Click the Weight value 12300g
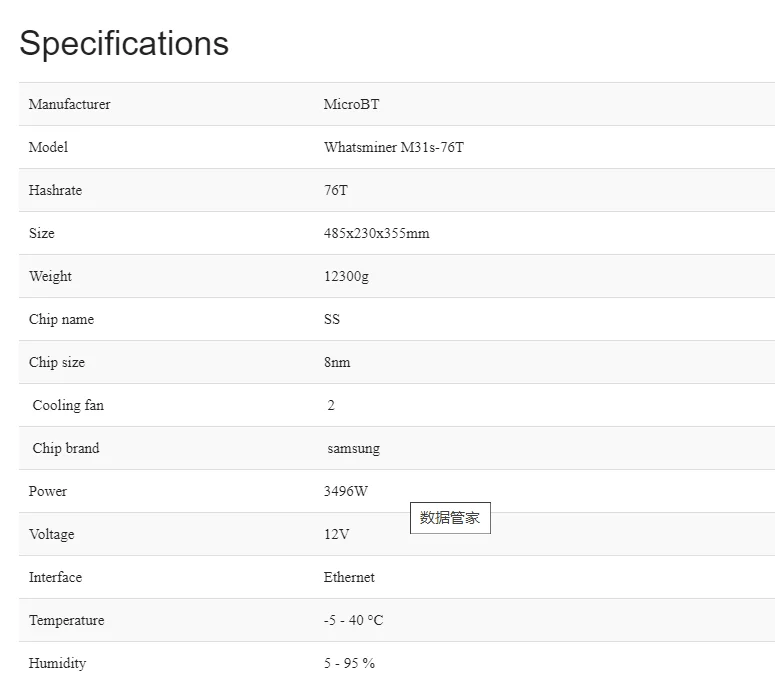 click(346, 276)
